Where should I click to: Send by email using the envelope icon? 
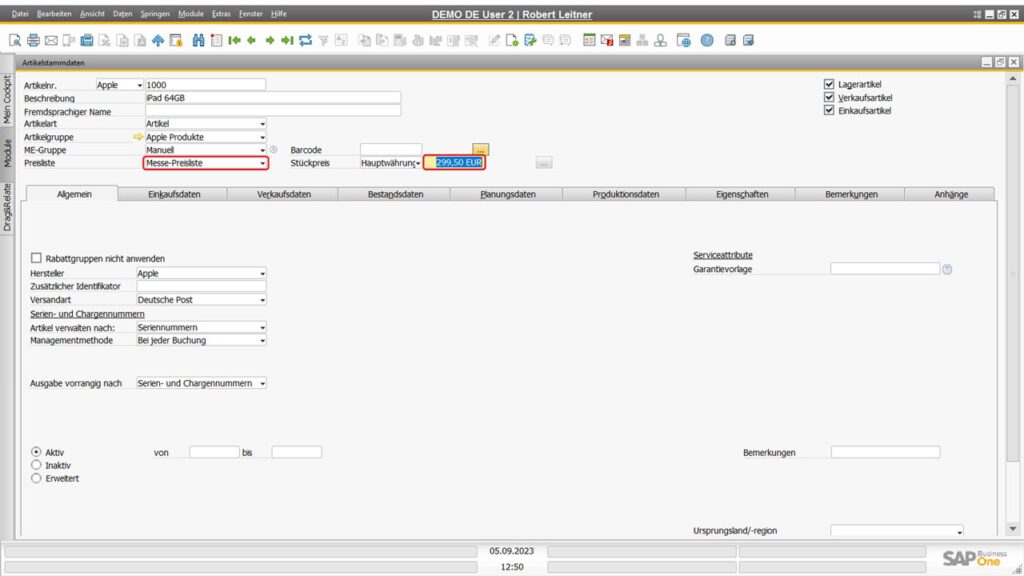pyautogui.click(x=51, y=40)
